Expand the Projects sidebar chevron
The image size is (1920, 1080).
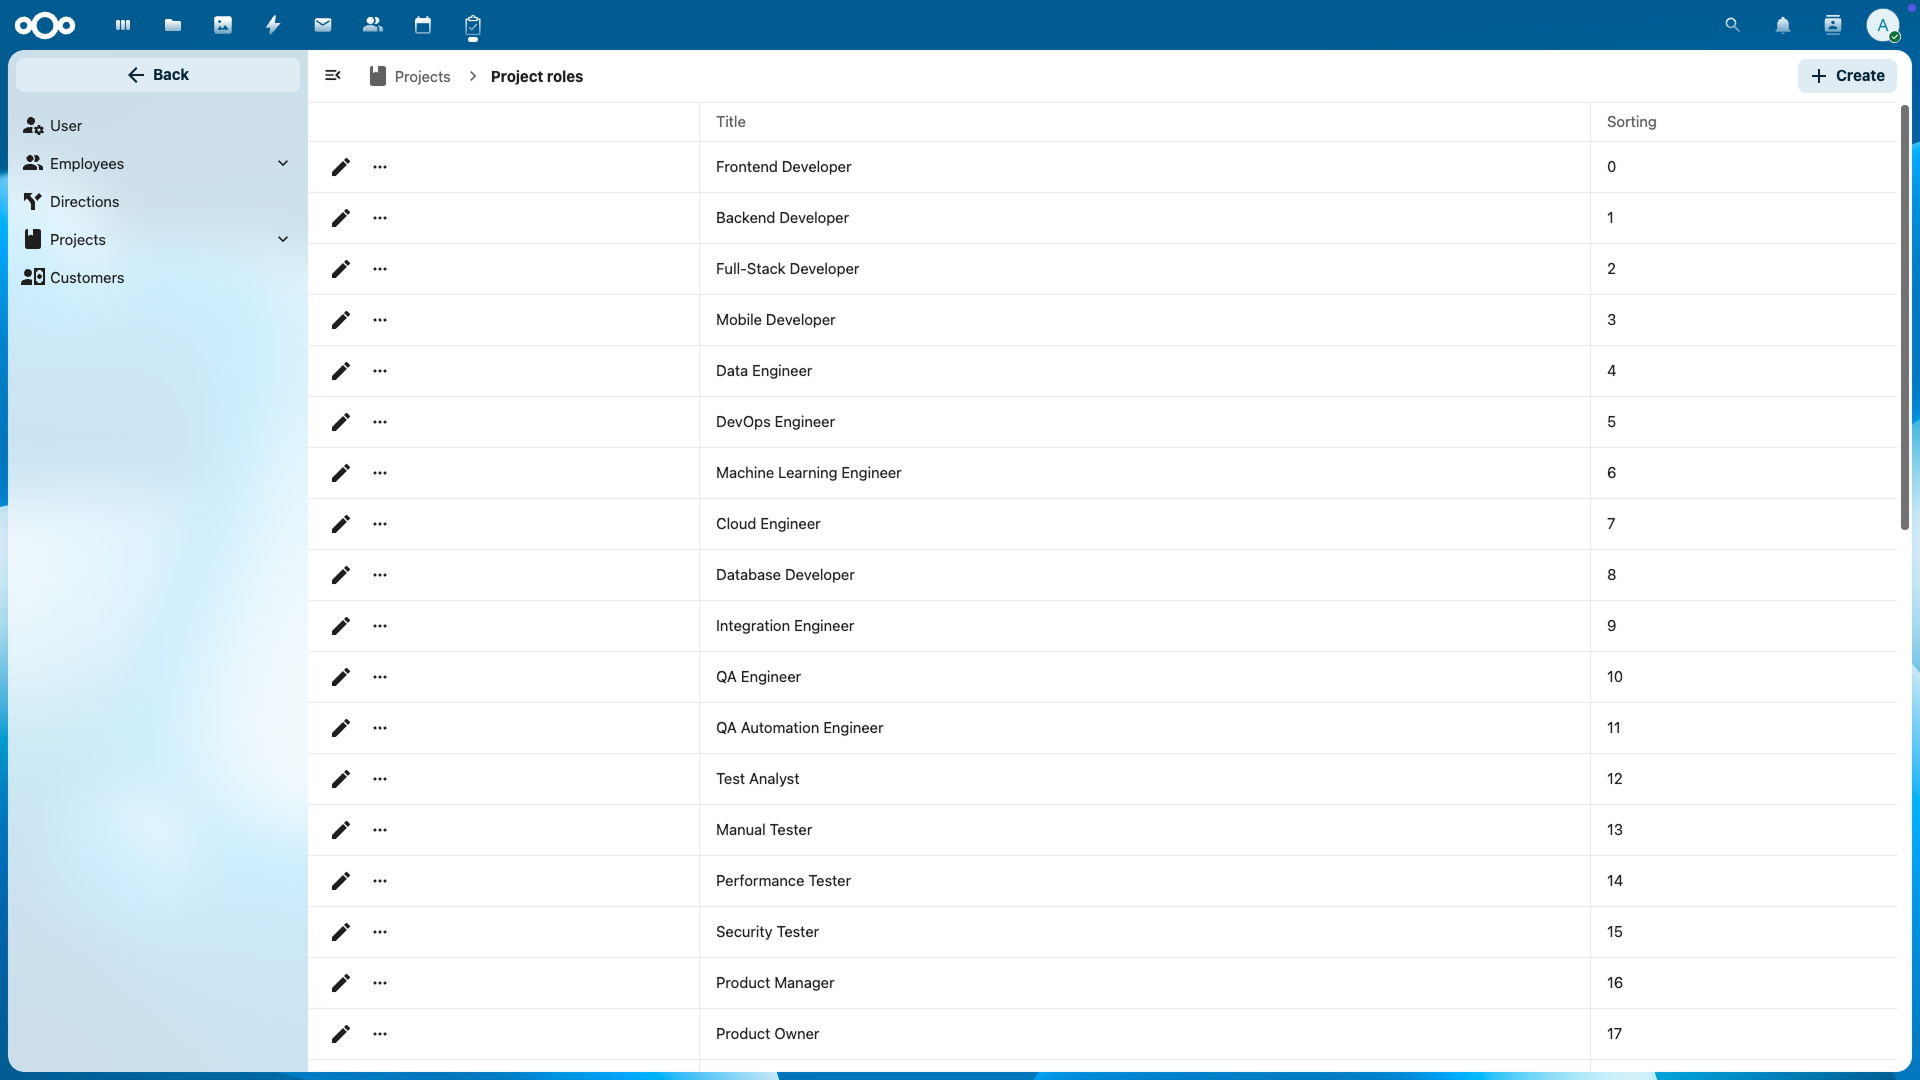(x=283, y=239)
